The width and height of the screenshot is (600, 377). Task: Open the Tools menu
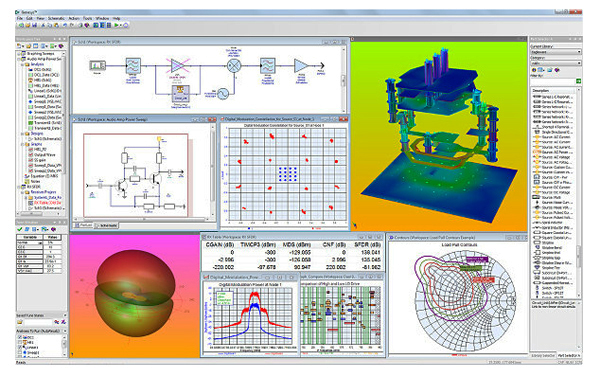[87, 18]
